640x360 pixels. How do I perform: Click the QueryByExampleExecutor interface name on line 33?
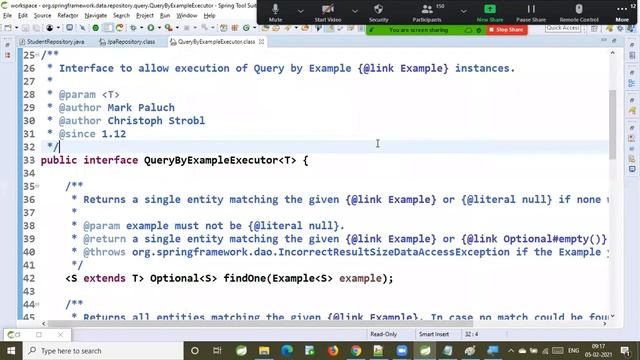click(x=211, y=160)
